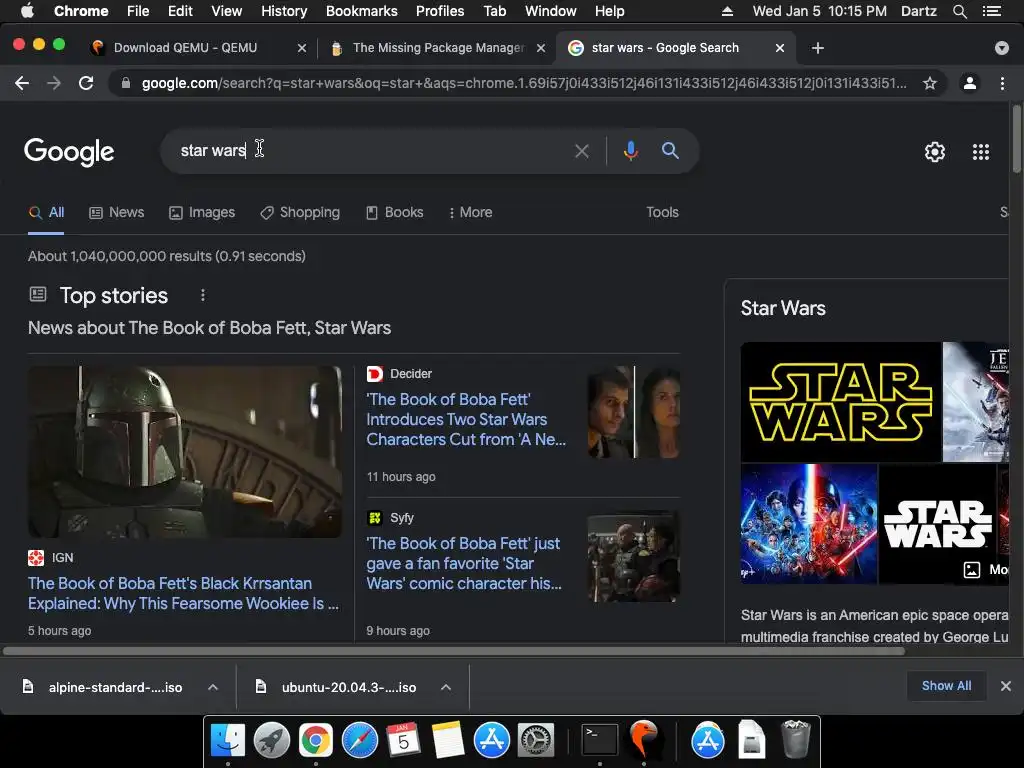The height and width of the screenshot is (768, 1024).
Task: Click the horizontal page scrollbar
Action: 454,651
